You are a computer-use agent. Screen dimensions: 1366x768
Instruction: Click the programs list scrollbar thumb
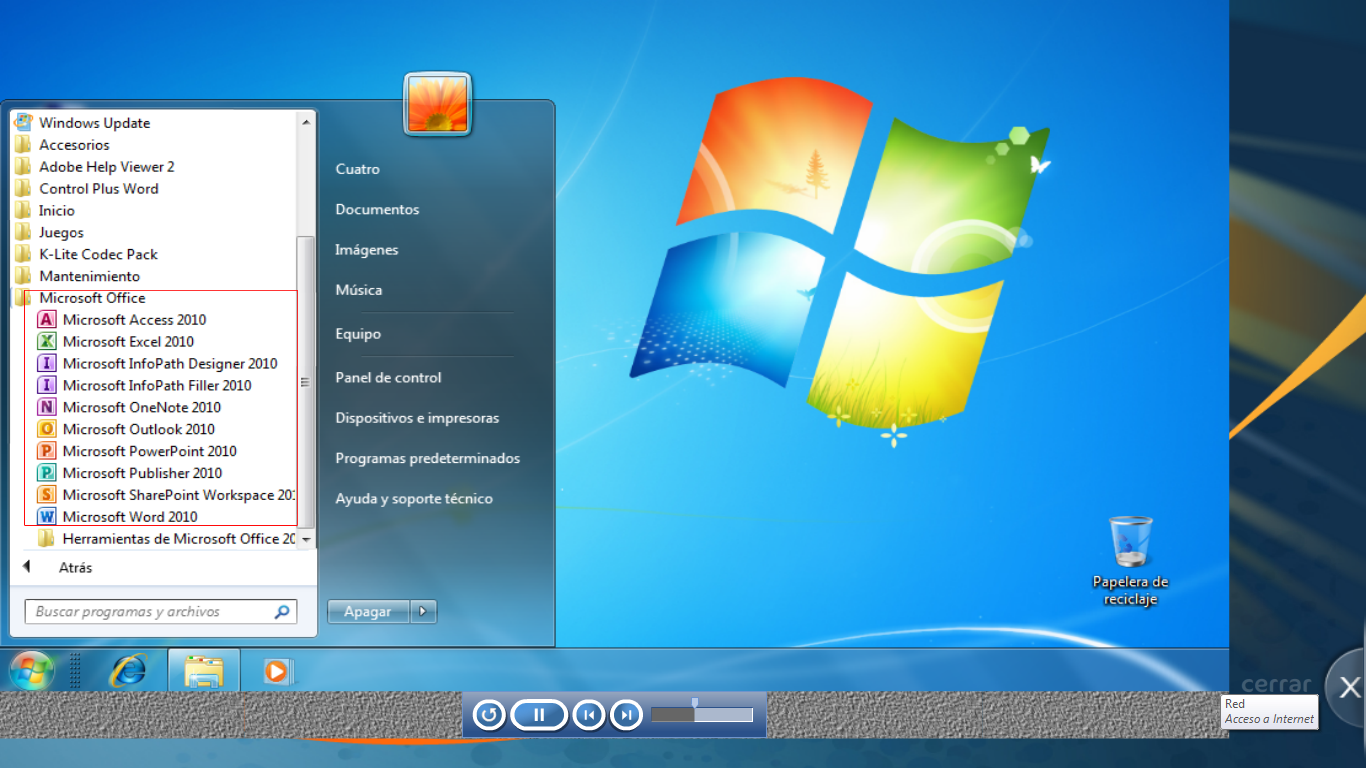coord(307,382)
